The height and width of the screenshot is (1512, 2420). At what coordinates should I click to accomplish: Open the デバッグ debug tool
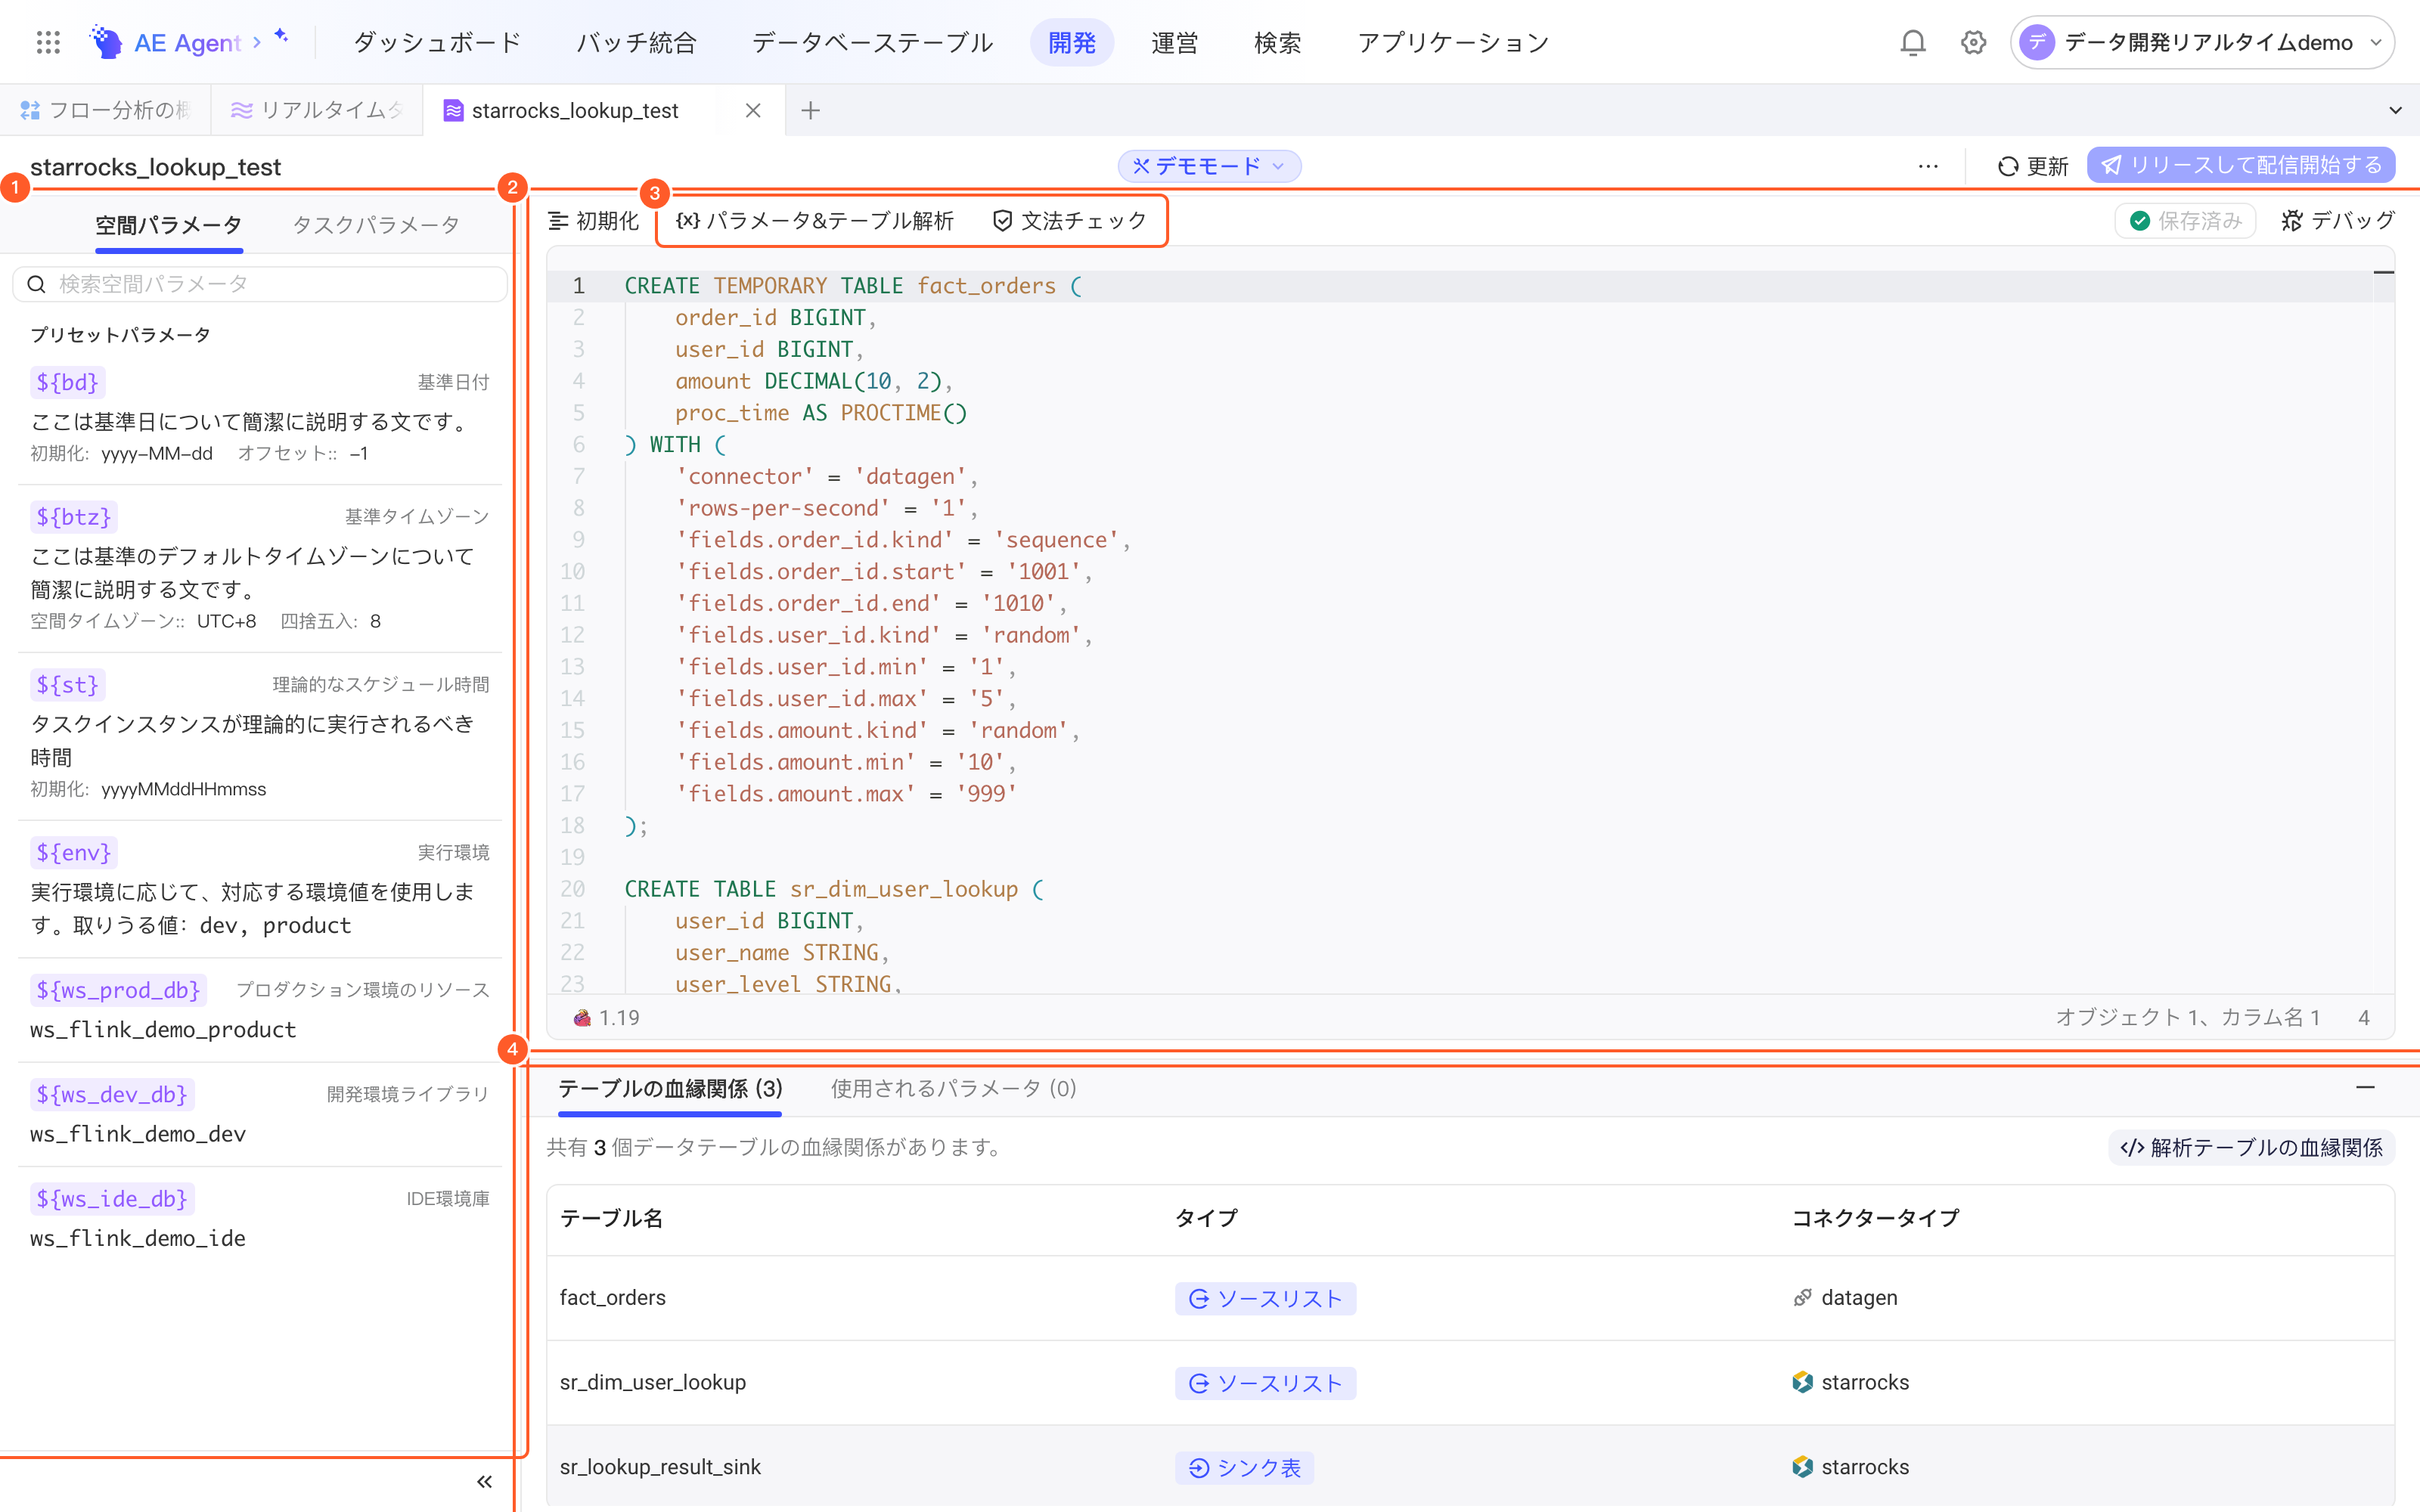pyautogui.click(x=2337, y=220)
